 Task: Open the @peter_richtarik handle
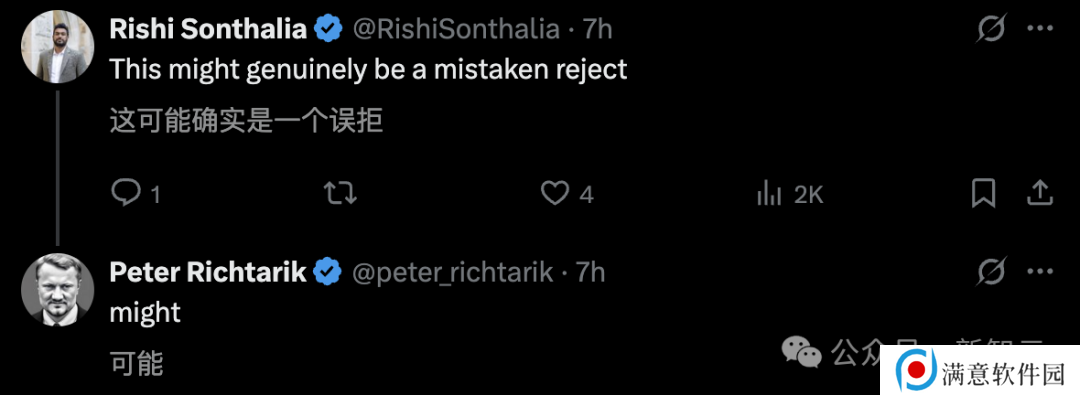[453, 273]
